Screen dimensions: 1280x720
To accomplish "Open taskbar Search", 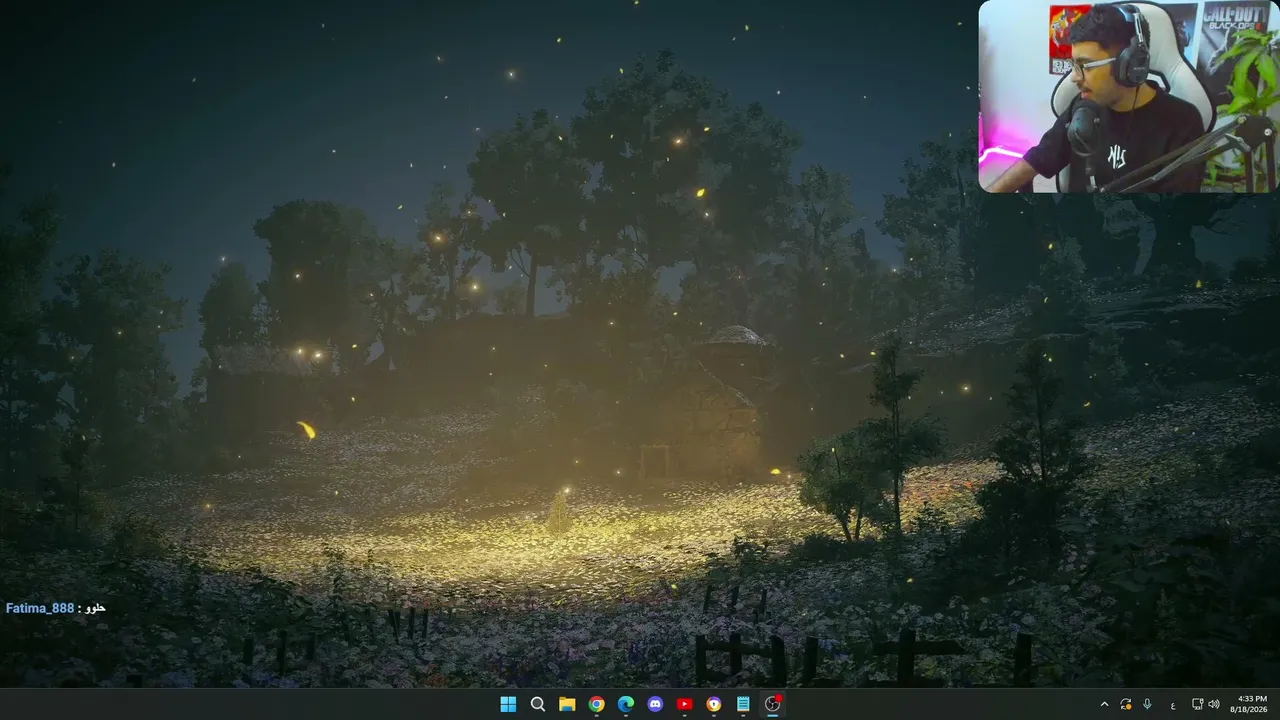I will pos(538,704).
